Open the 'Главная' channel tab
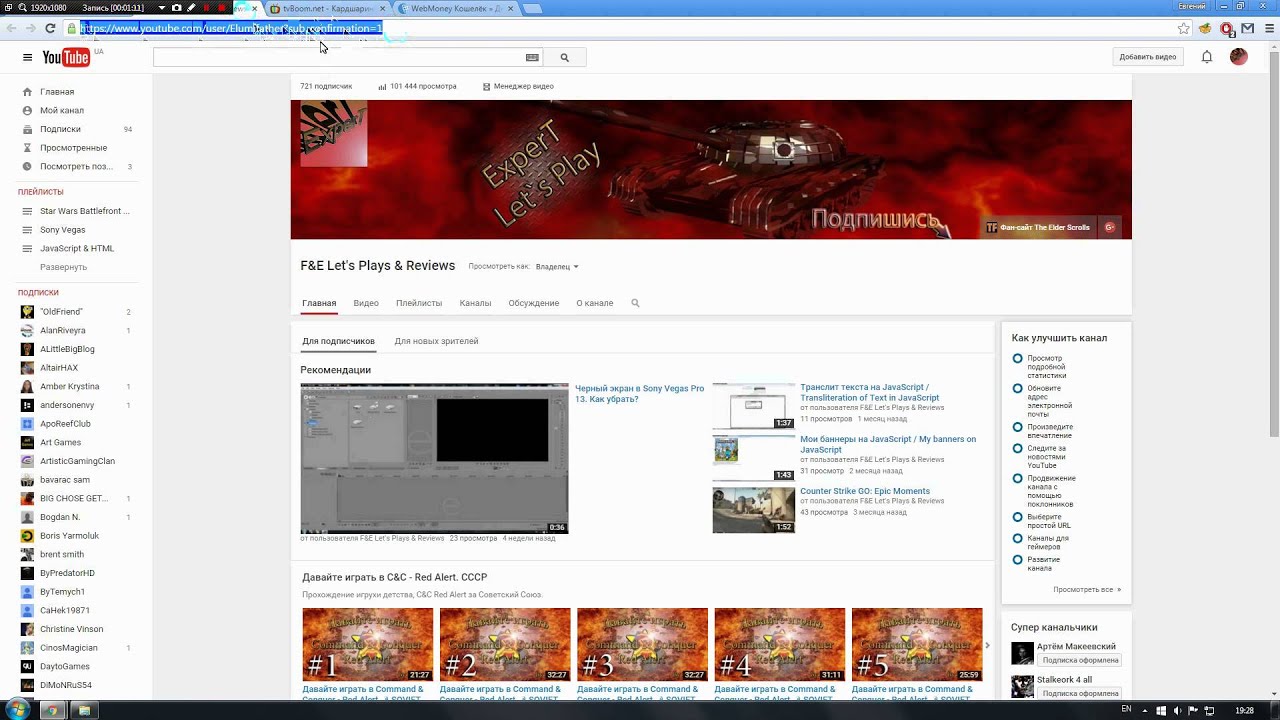Image resolution: width=1280 pixels, height=720 pixels. (x=319, y=303)
